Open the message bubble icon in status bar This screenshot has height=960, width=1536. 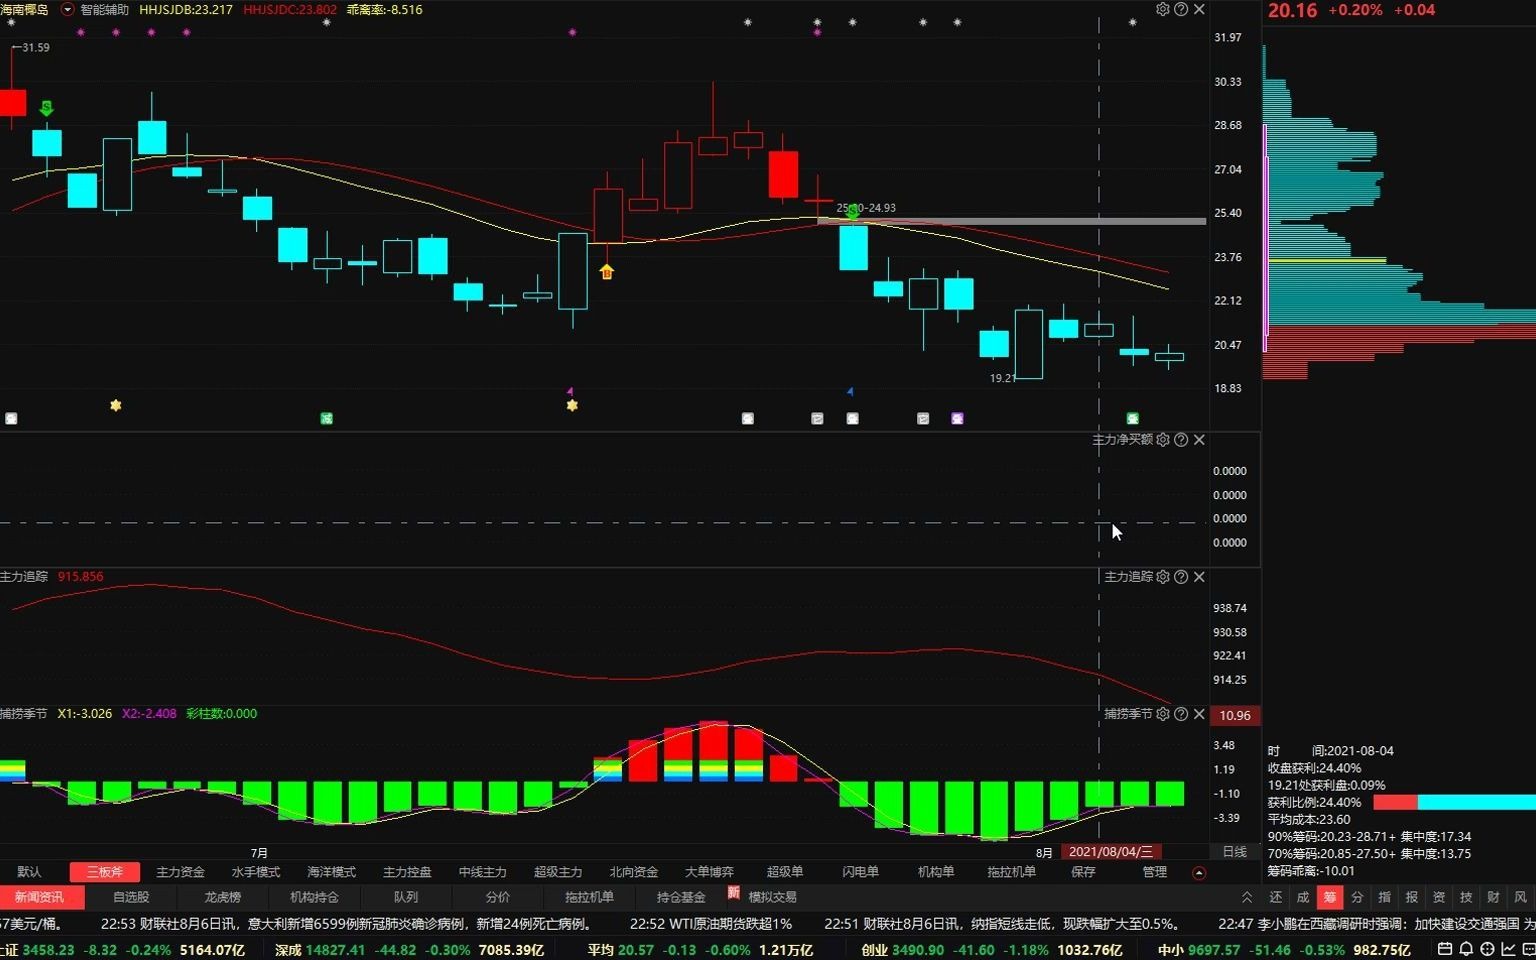[x=1528, y=949]
